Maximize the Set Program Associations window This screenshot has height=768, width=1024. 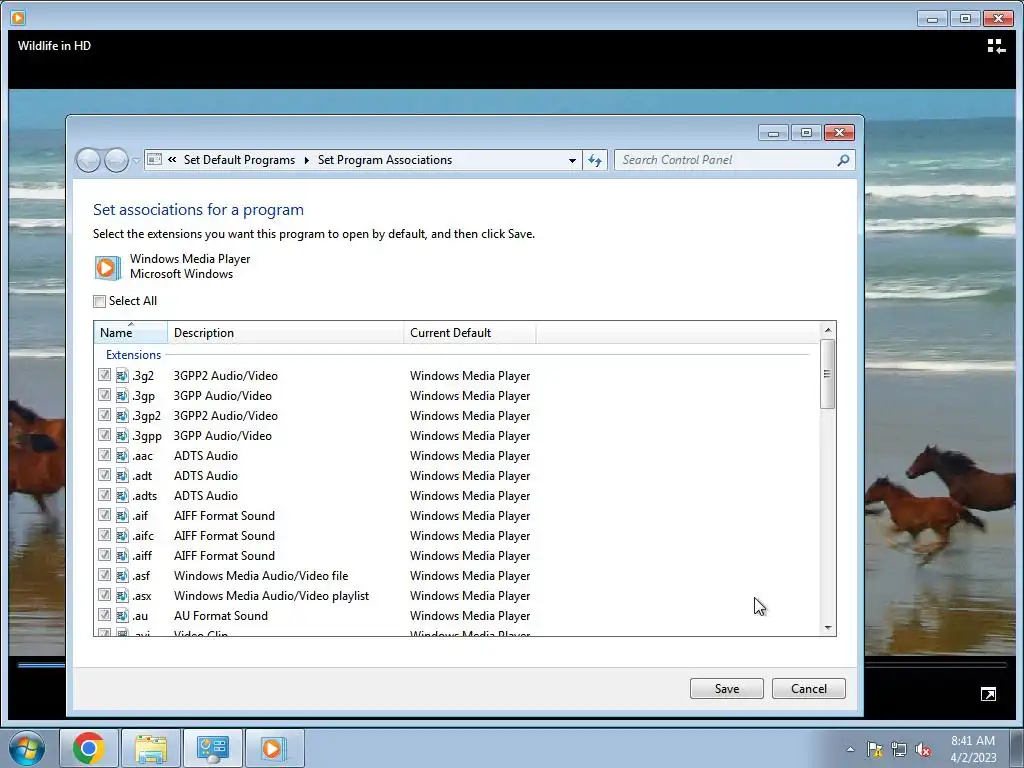click(x=806, y=133)
